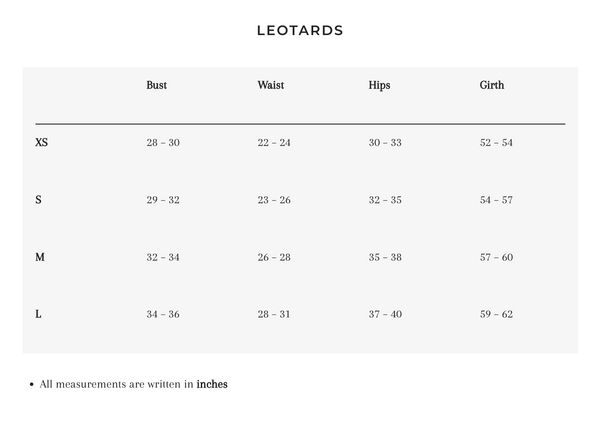Click the Bust column header
Screen dimensions: 600x421
(156, 85)
